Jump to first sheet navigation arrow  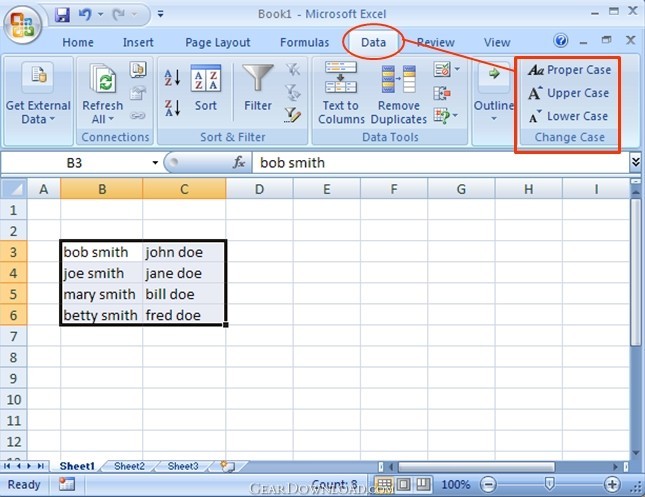[x=7, y=466]
